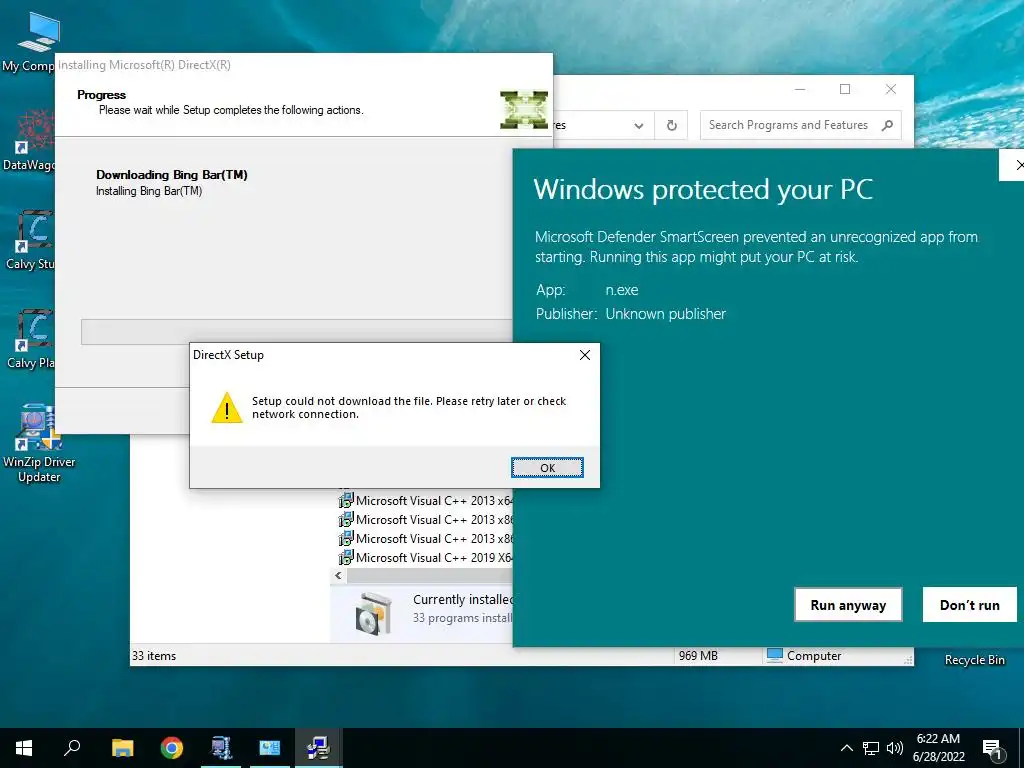1024x768 pixels.
Task: Minimize the Programs and Features window
Action: click(x=800, y=89)
